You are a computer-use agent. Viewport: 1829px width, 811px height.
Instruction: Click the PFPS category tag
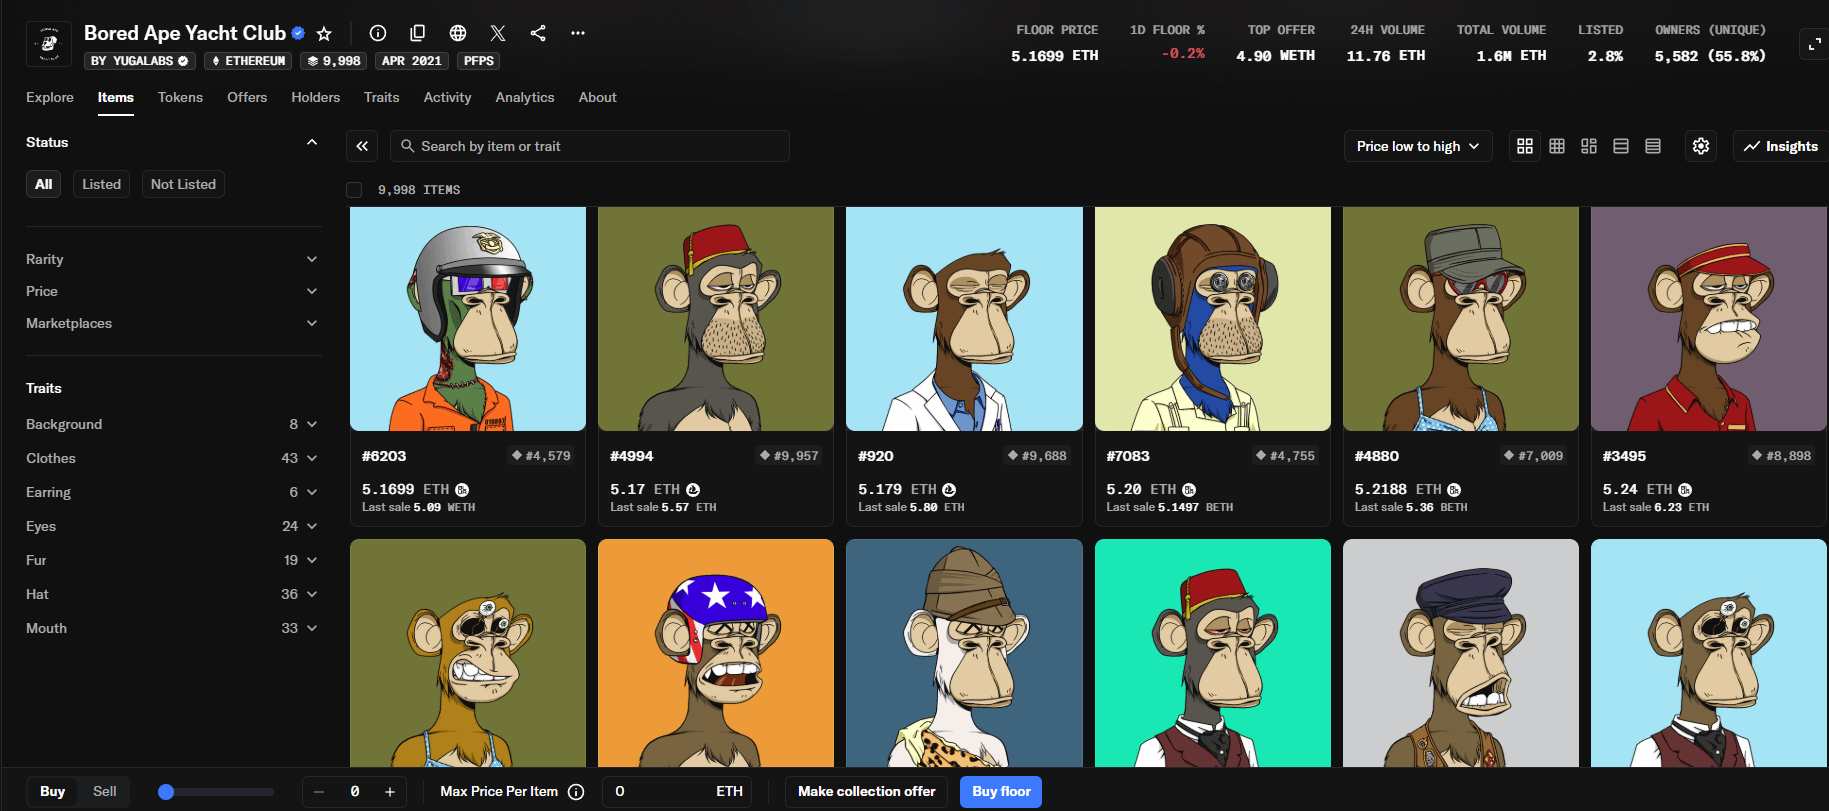pos(479,61)
